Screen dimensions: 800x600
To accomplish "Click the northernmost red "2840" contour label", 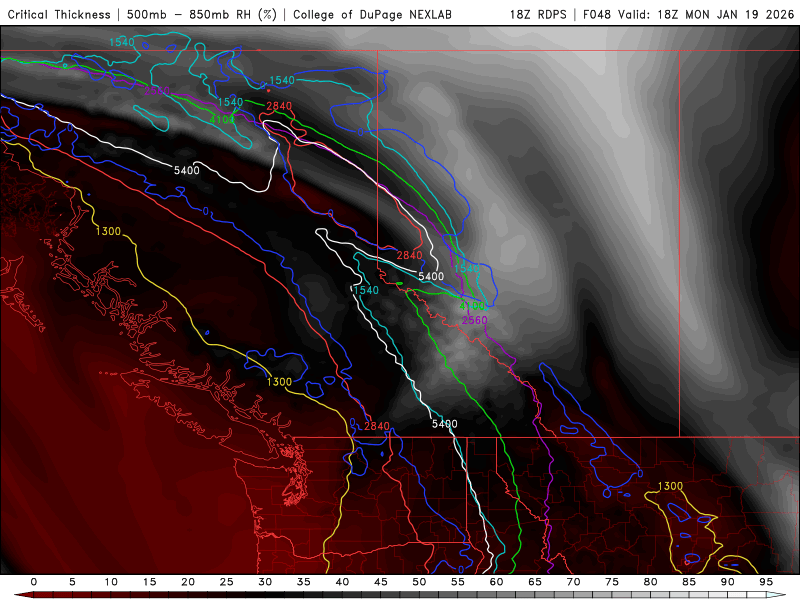I will click(x=279, y=106).
